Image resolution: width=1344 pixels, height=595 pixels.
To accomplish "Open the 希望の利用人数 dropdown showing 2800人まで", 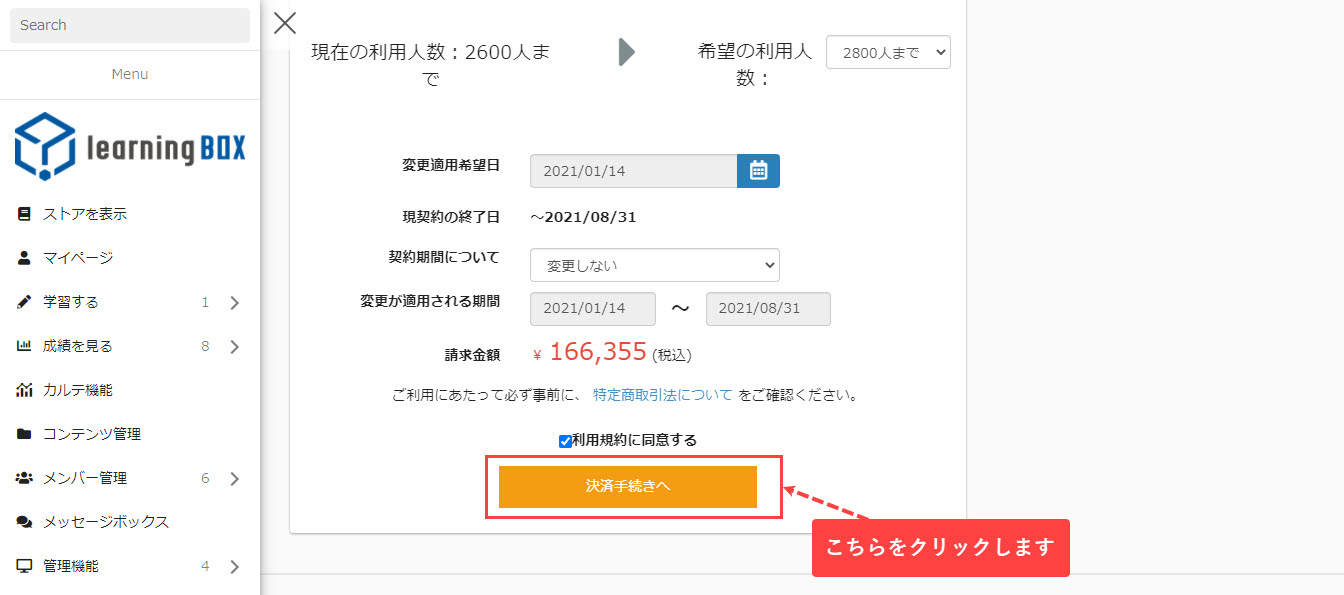I will (x=888, y=53).
